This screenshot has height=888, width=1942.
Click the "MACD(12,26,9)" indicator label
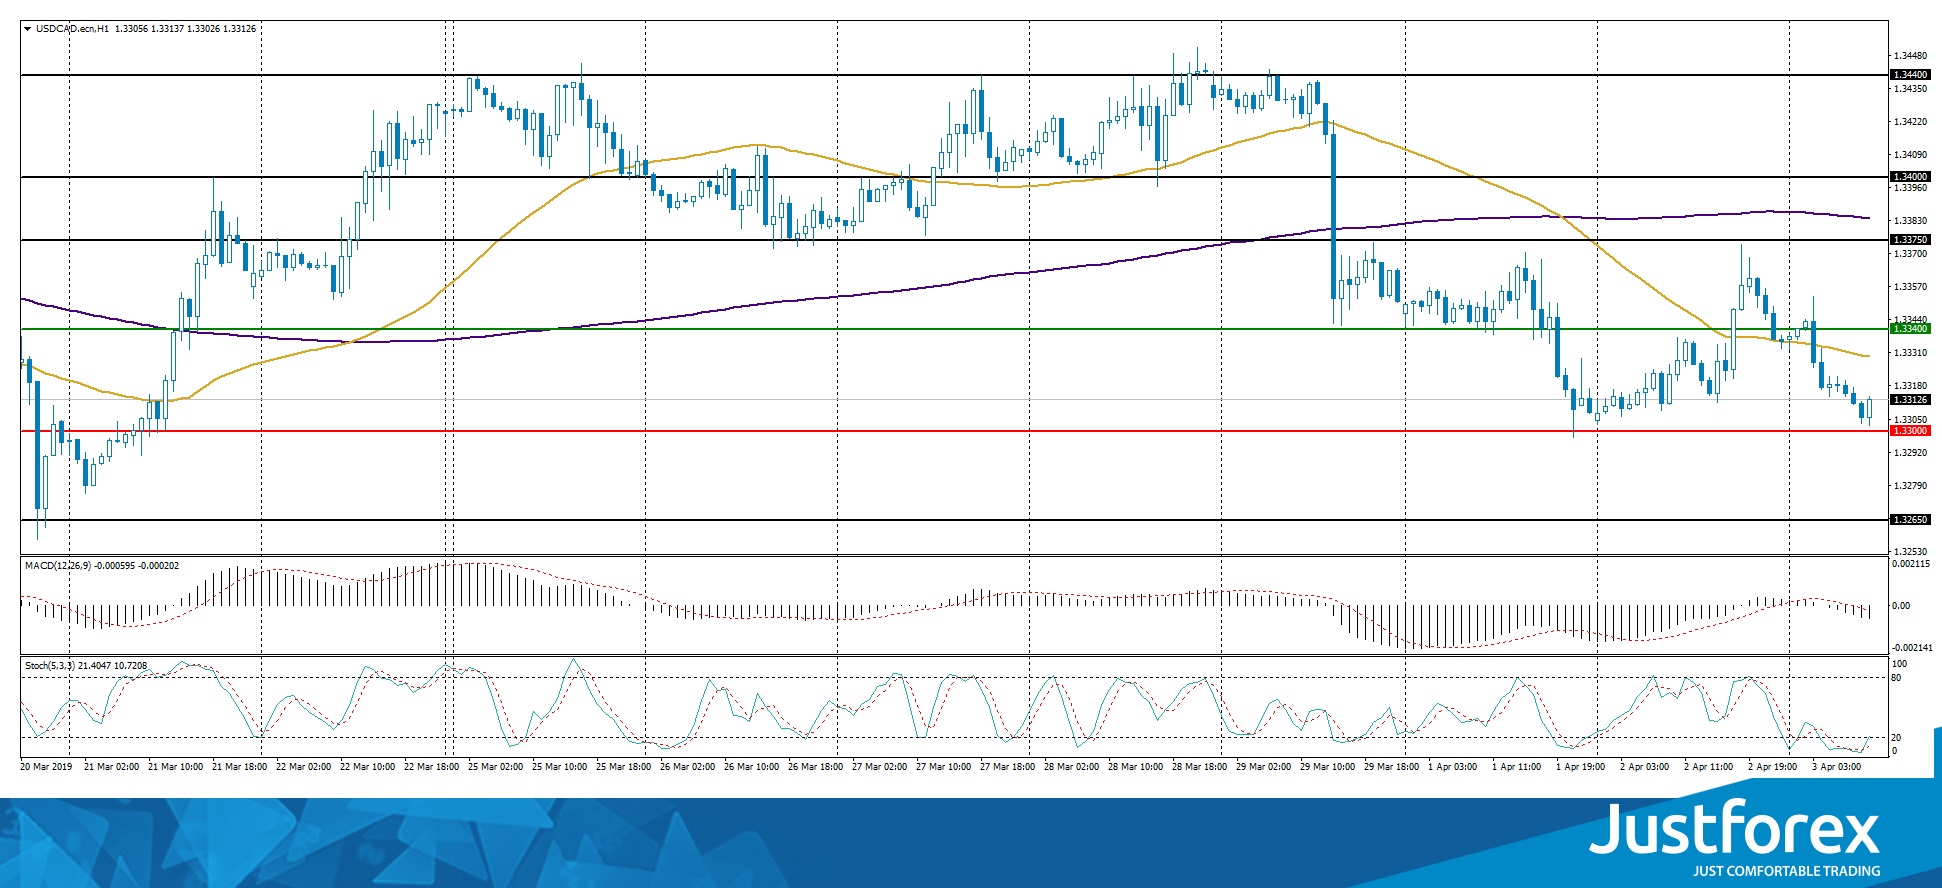click(x=58, y=566)
